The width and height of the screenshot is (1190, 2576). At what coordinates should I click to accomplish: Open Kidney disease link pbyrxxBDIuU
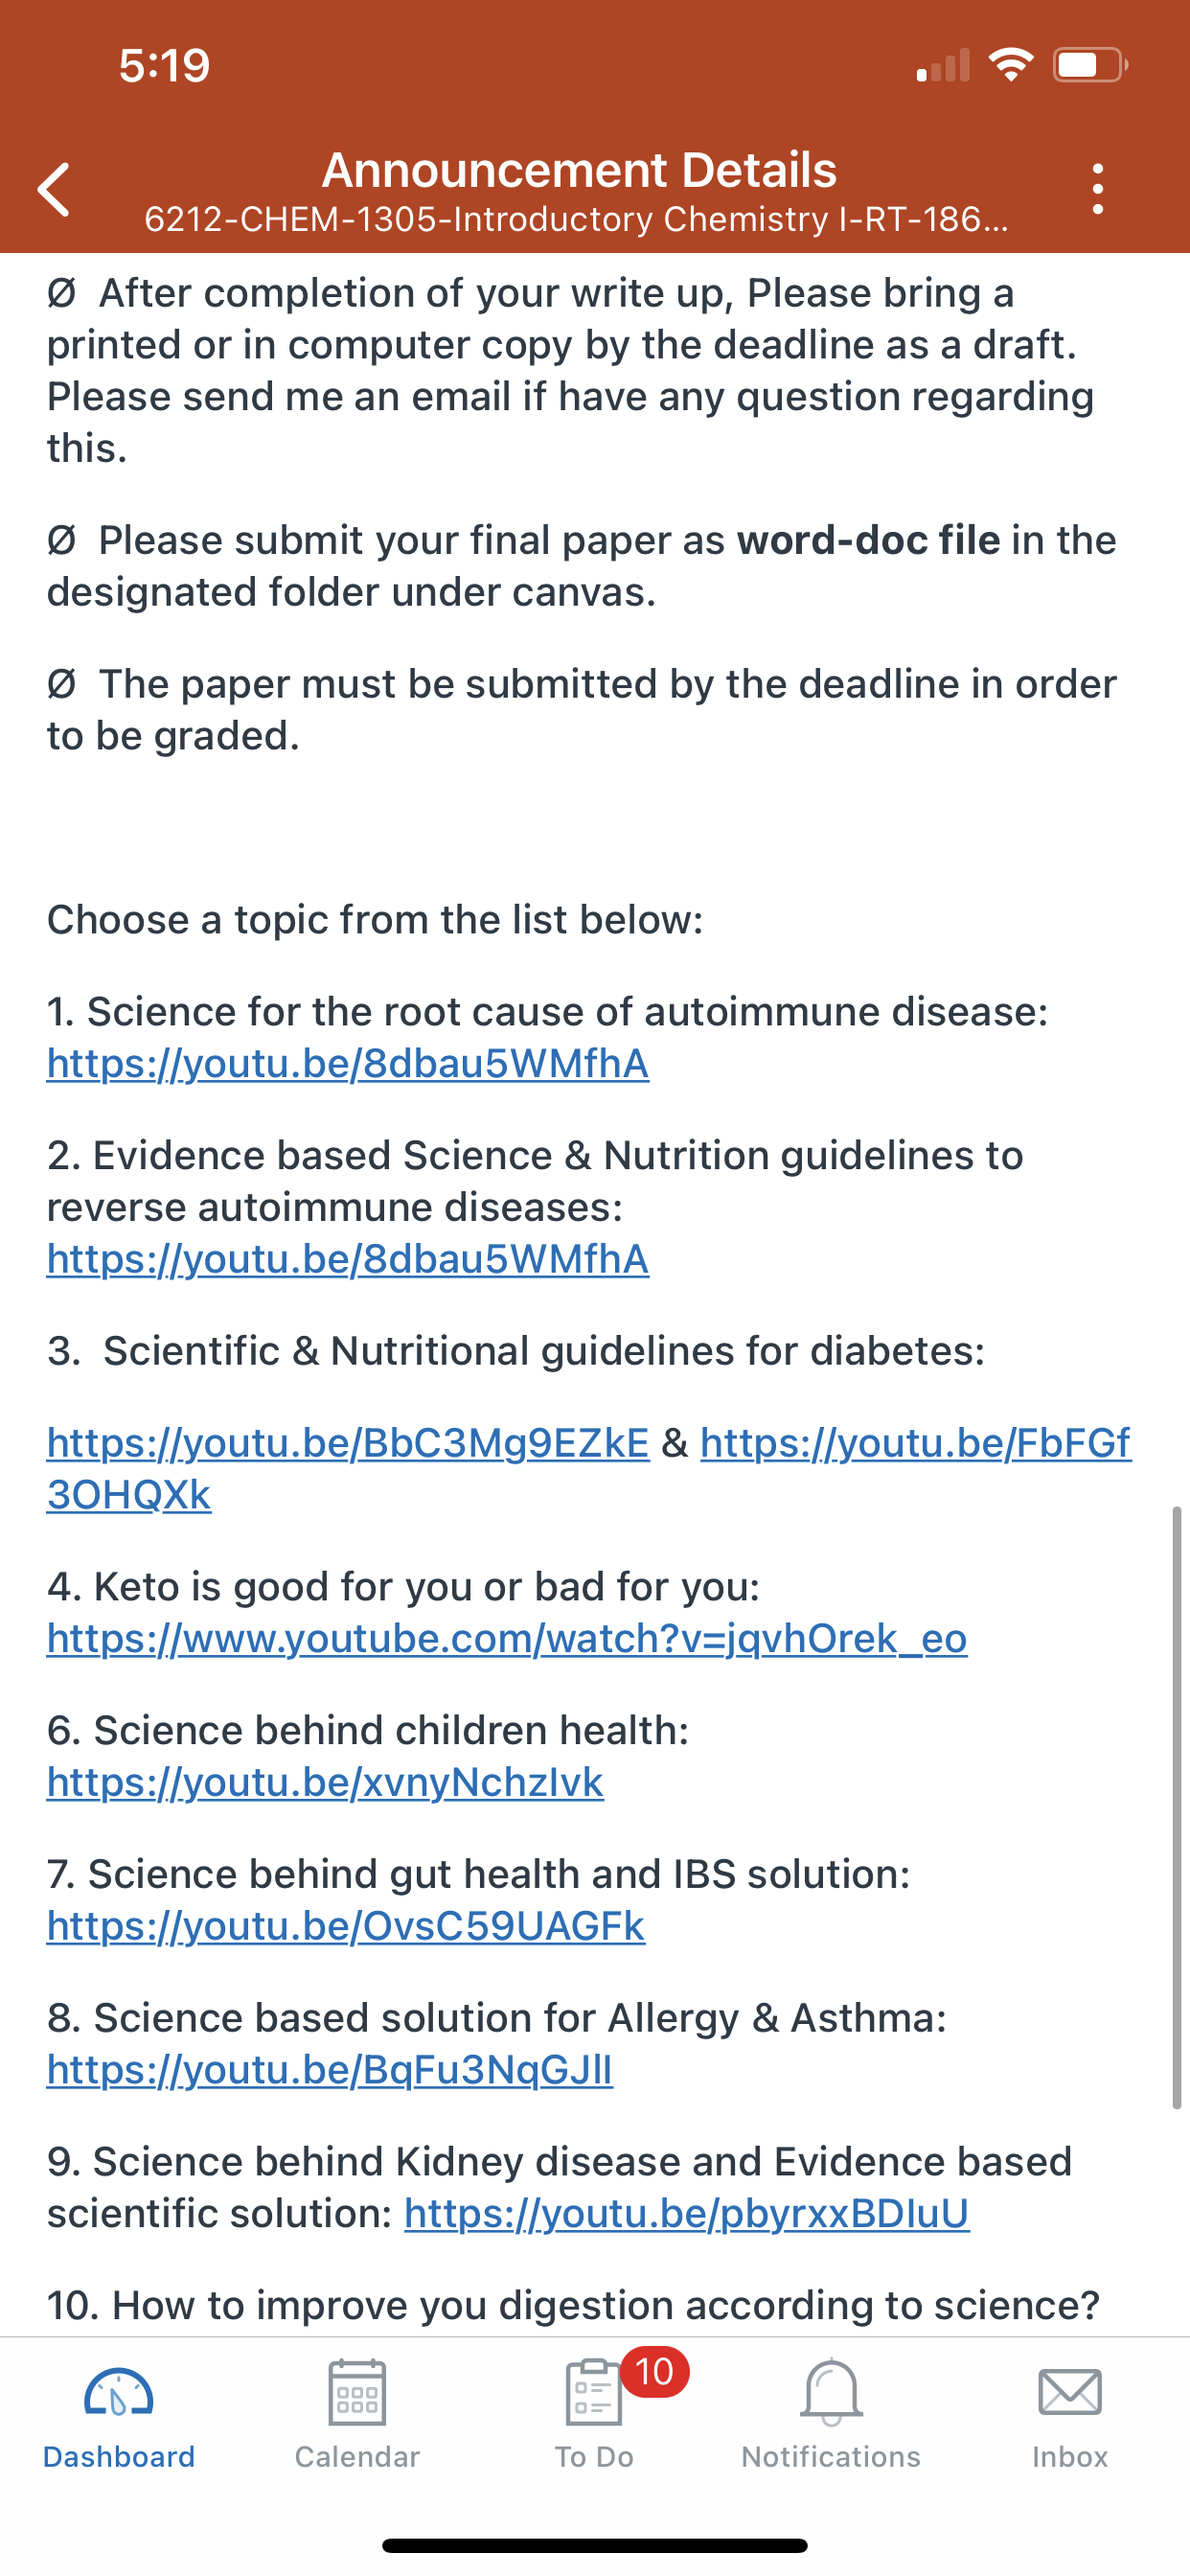[687, 2214]
